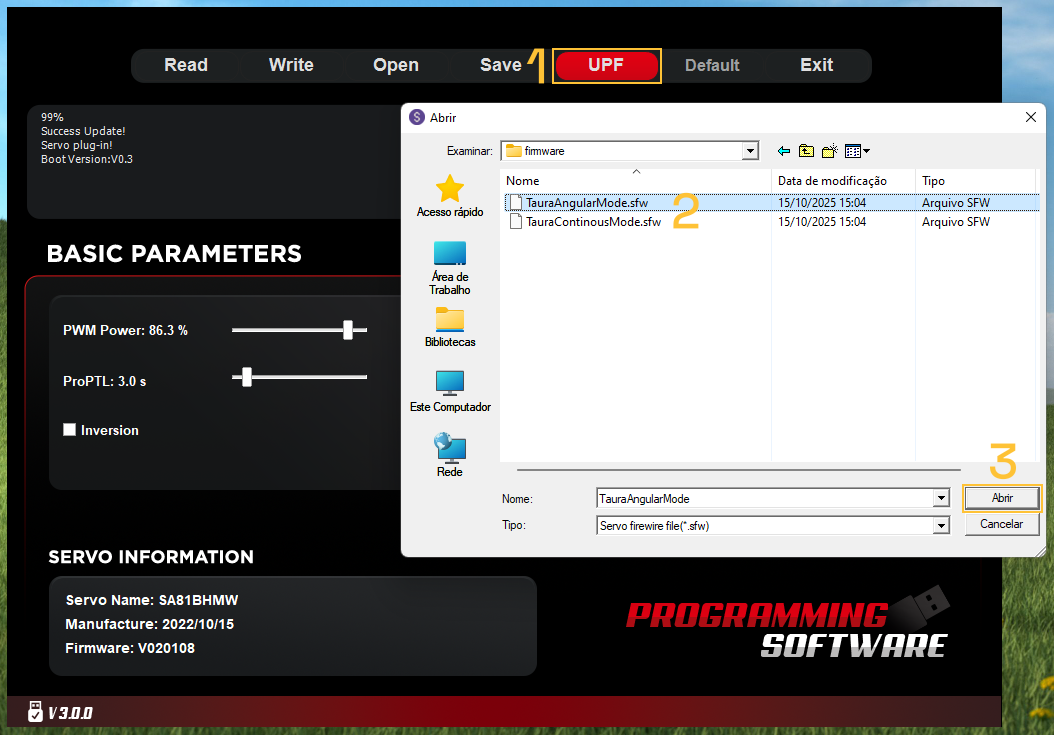
Task: Go up one folder level icon
Action: point(806,151)
